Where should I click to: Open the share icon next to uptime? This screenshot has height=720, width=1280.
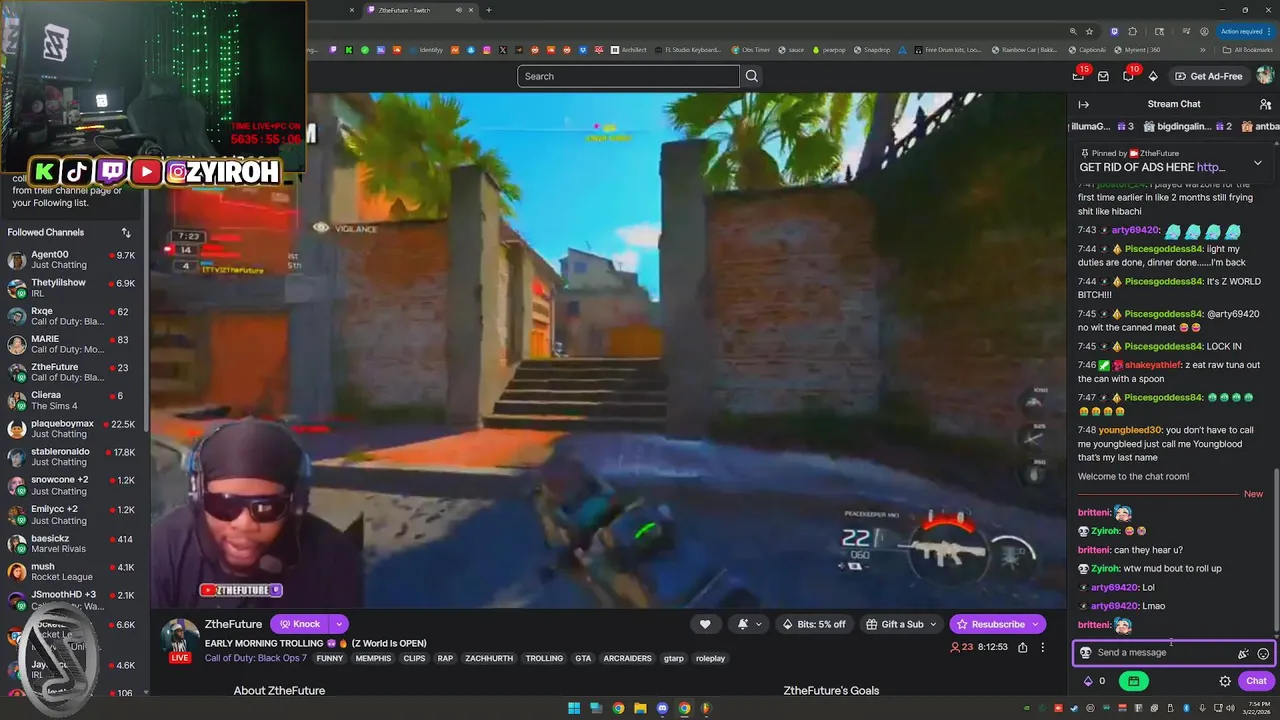tap(1022, 647)
